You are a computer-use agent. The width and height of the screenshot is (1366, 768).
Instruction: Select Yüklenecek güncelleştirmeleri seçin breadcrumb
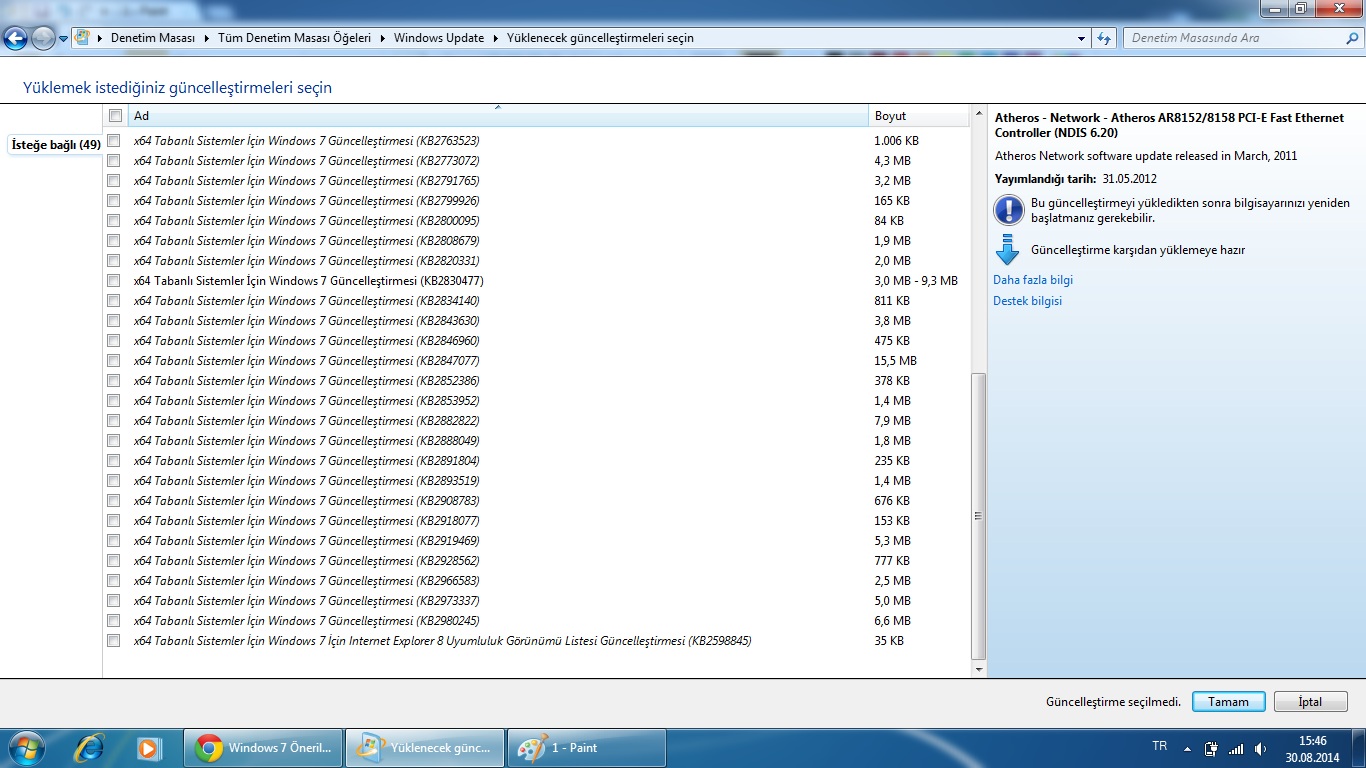click(x=600, y=38)
